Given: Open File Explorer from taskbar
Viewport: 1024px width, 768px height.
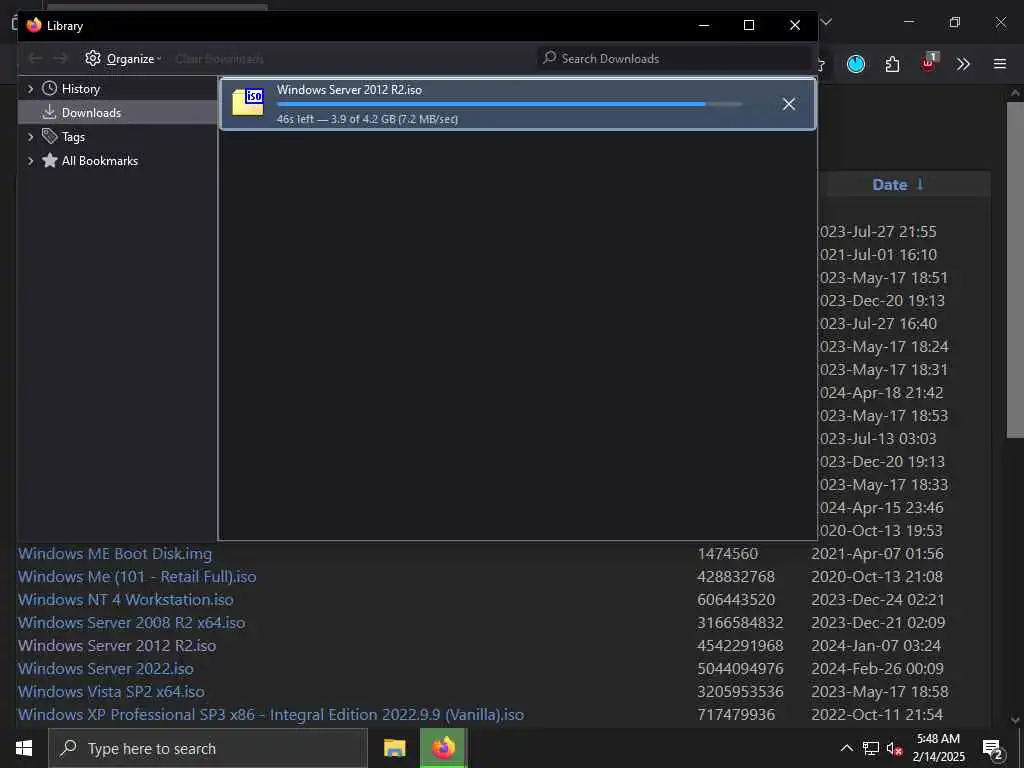Looking at the screenshot, I should click(x=394, y=748).
